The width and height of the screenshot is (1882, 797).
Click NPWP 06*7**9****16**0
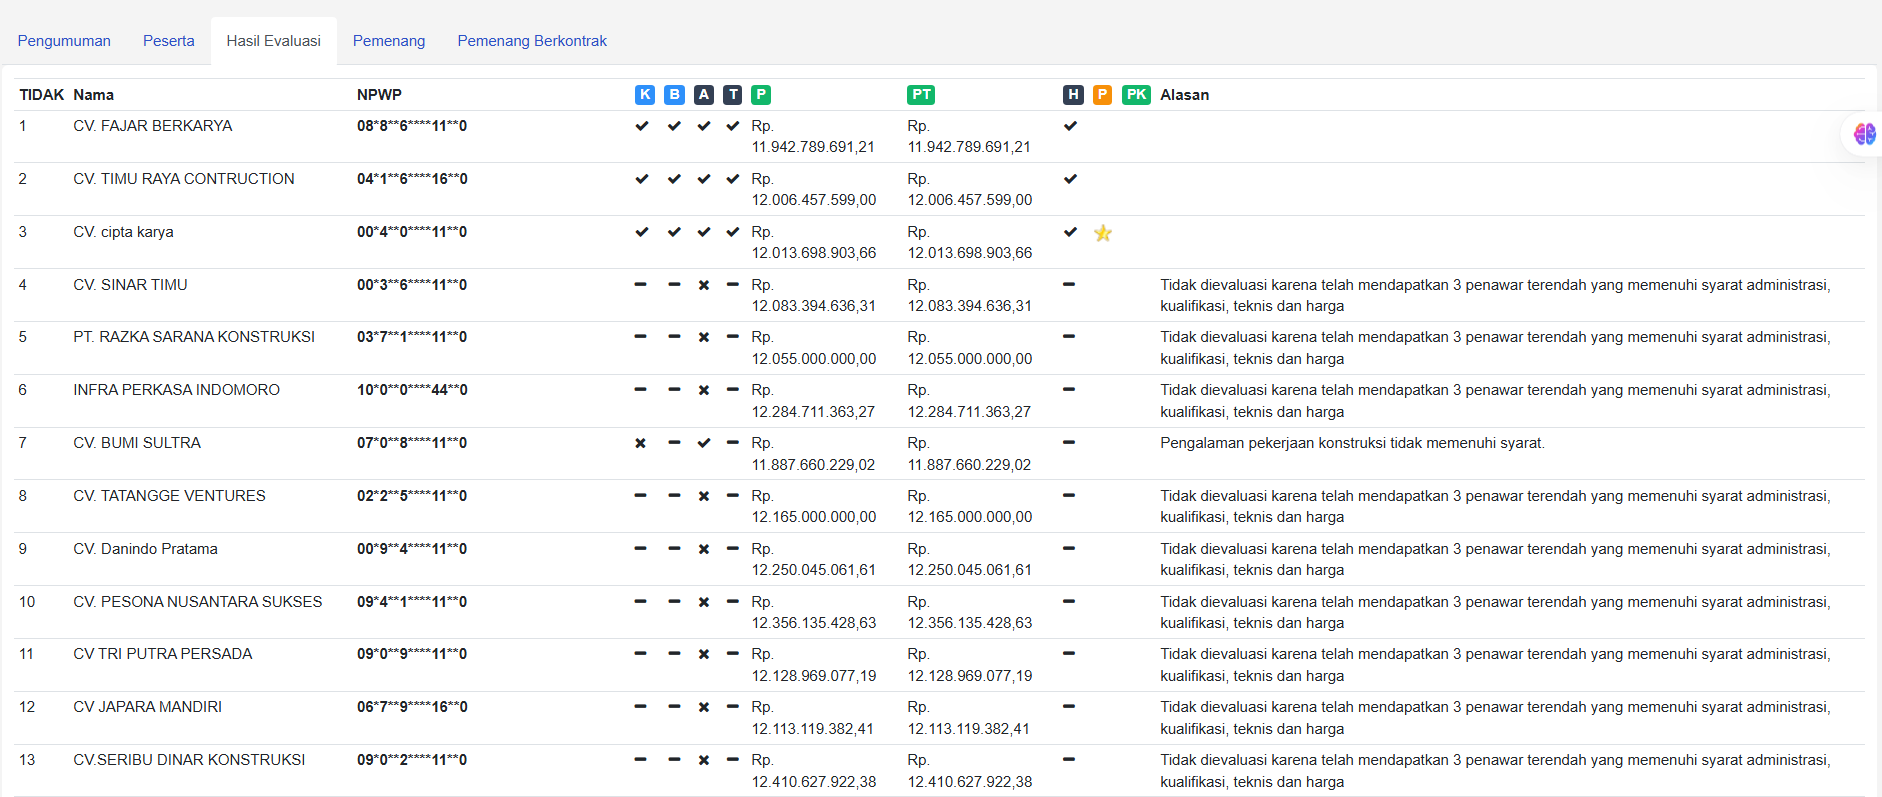(412, 707)
